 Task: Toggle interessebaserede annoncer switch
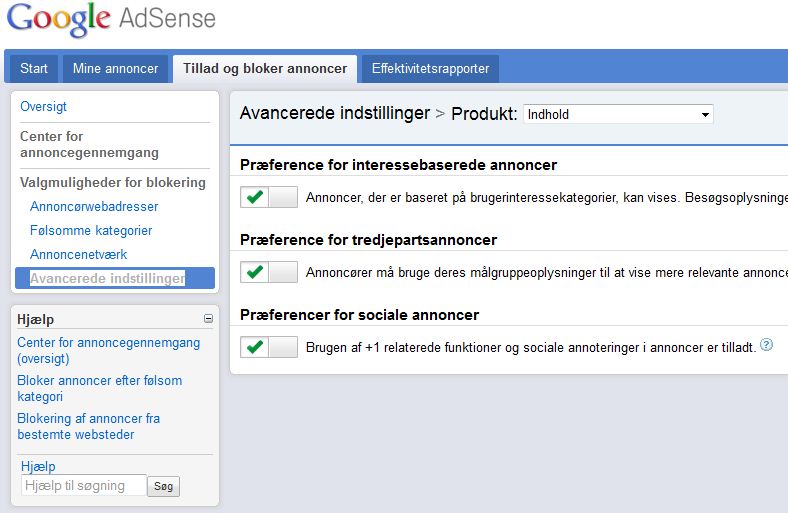269,197
